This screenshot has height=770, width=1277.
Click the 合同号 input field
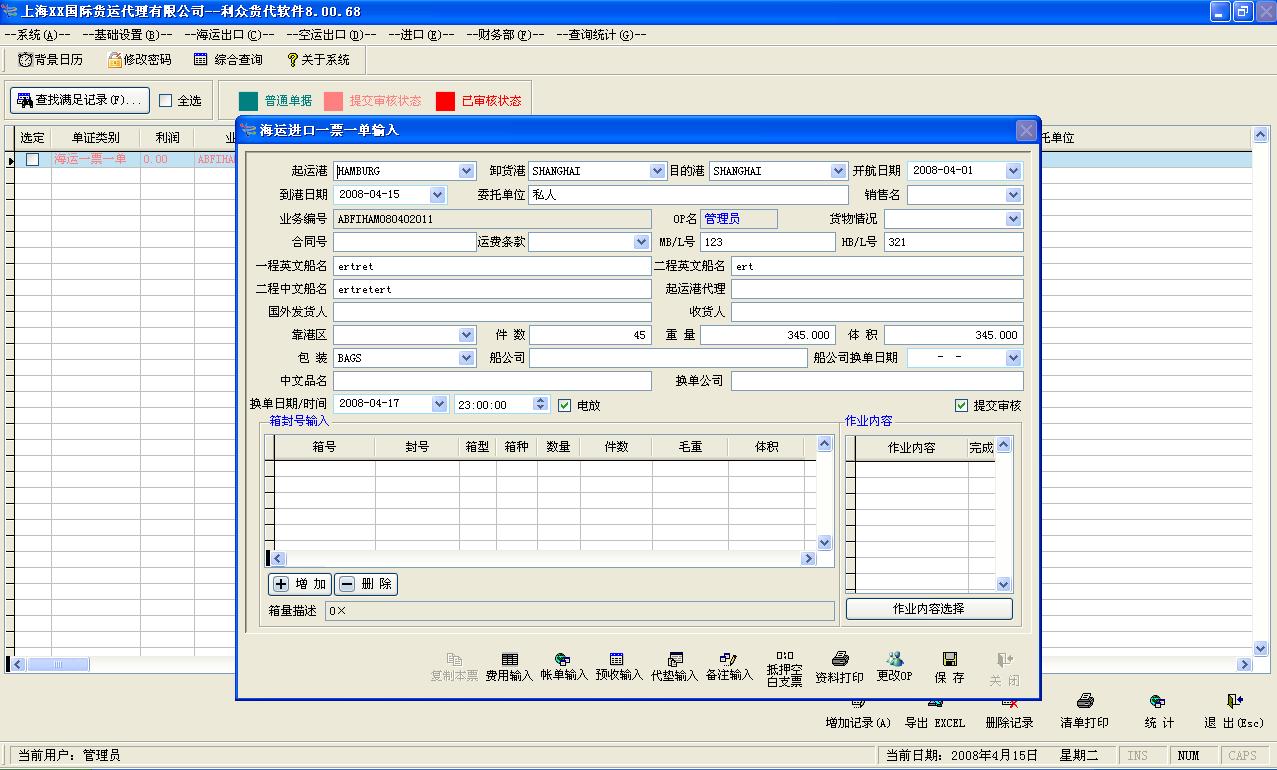pos(405,242)
